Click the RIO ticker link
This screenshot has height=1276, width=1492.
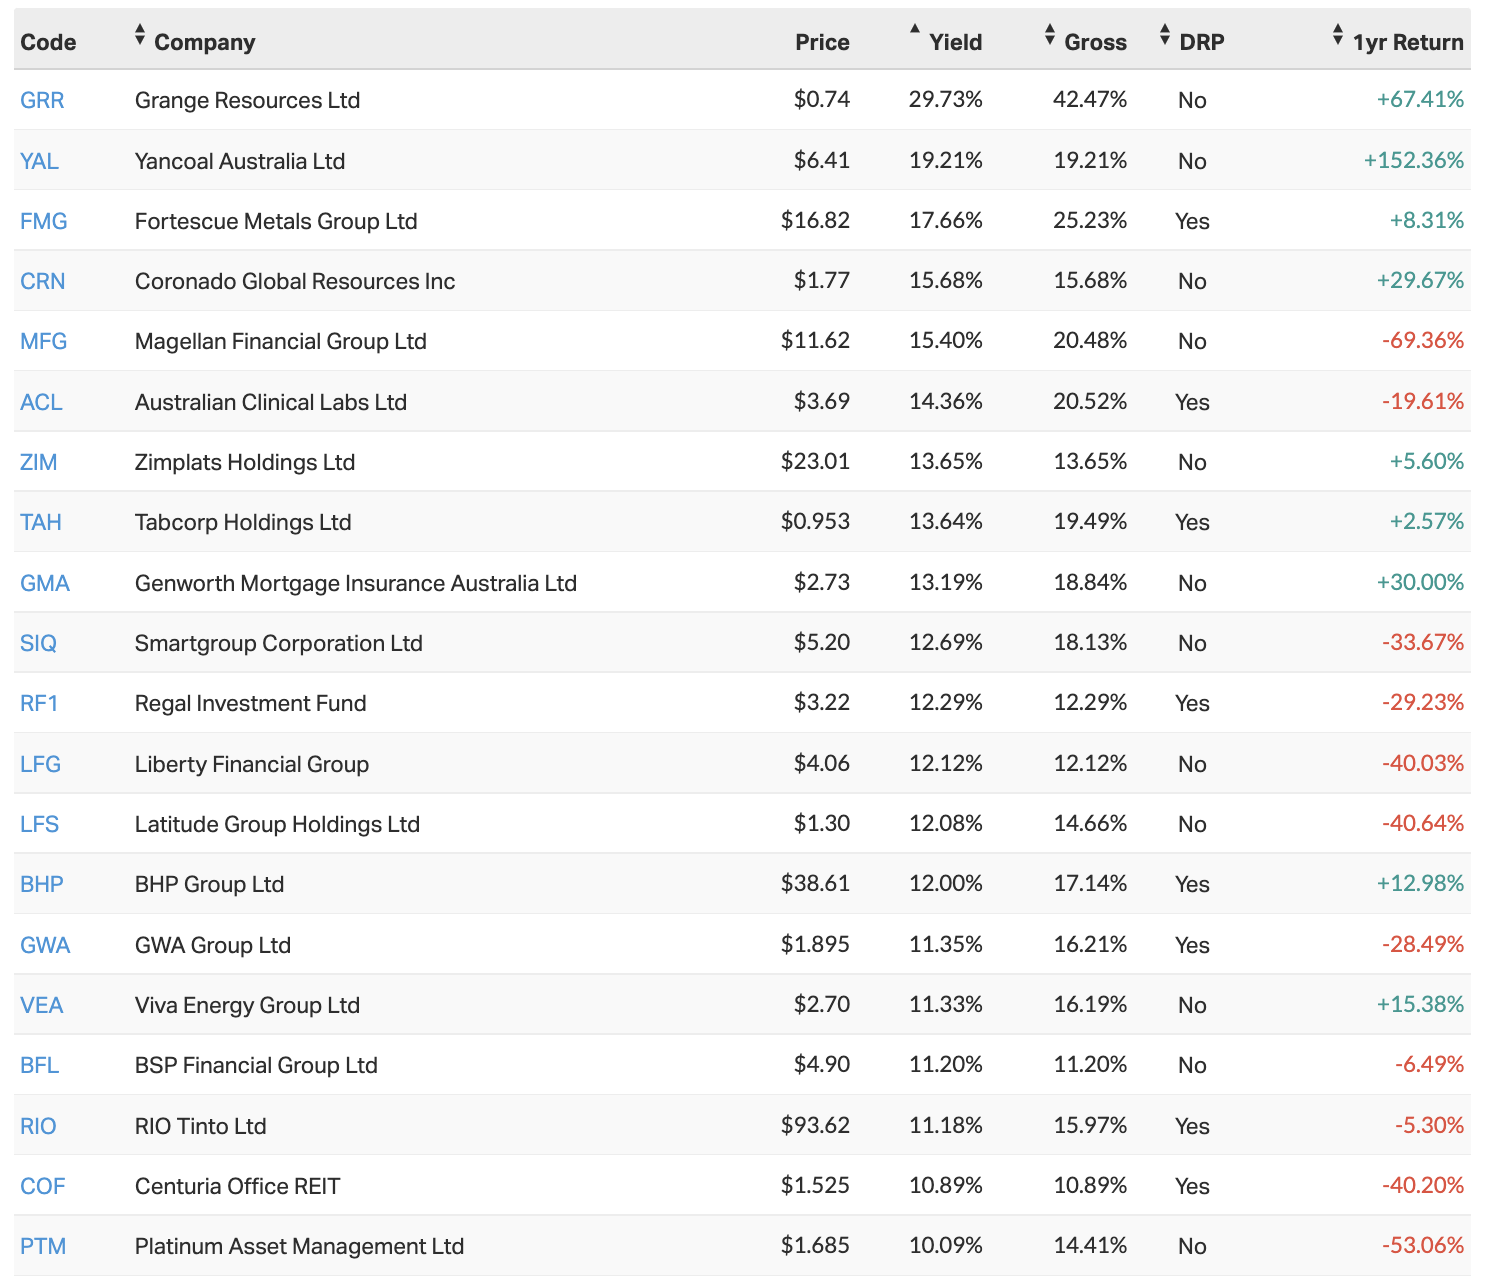pyautogui.click(x=38, y=1126)
